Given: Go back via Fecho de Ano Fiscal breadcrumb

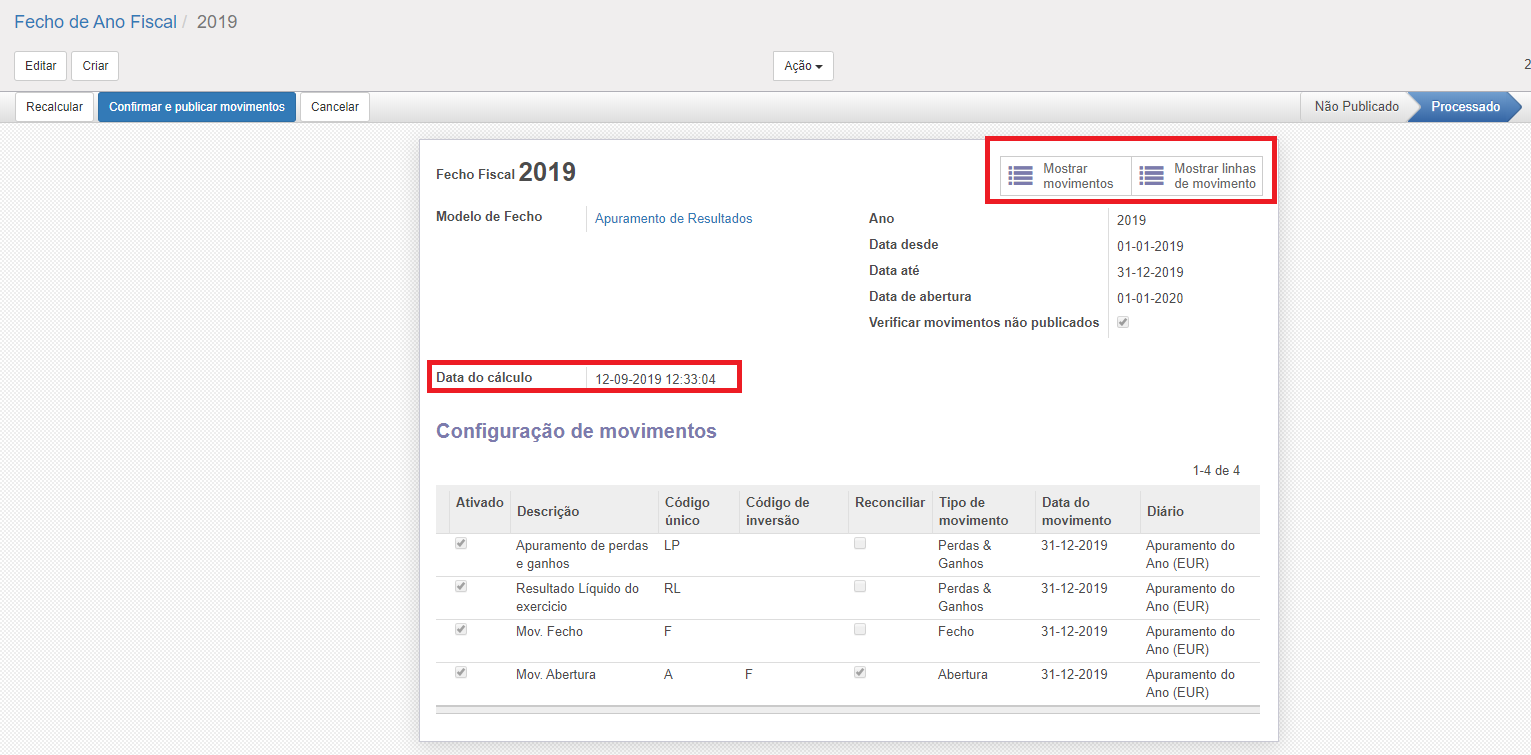Looking at the screenshot, I should tap(95, 22).
